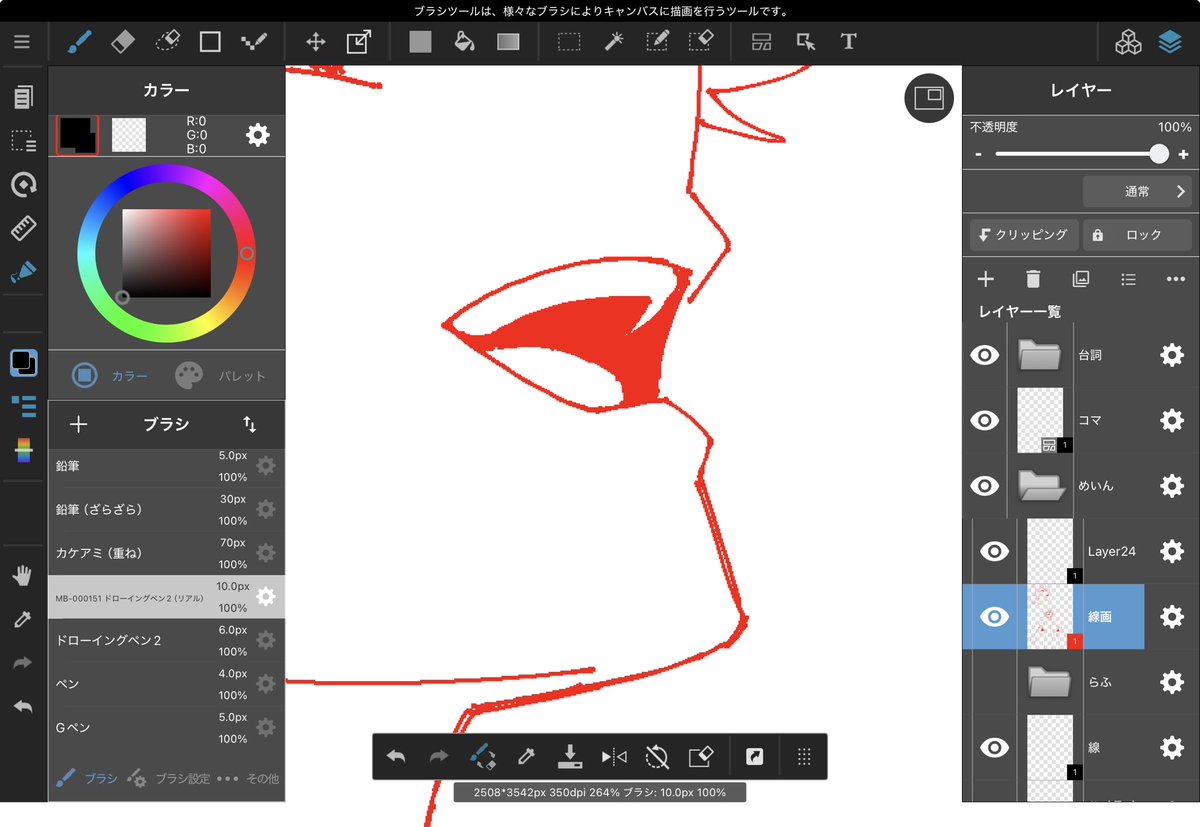
Task: Toggle the Layers panel stack icon
Action: tap(1170, 42)
